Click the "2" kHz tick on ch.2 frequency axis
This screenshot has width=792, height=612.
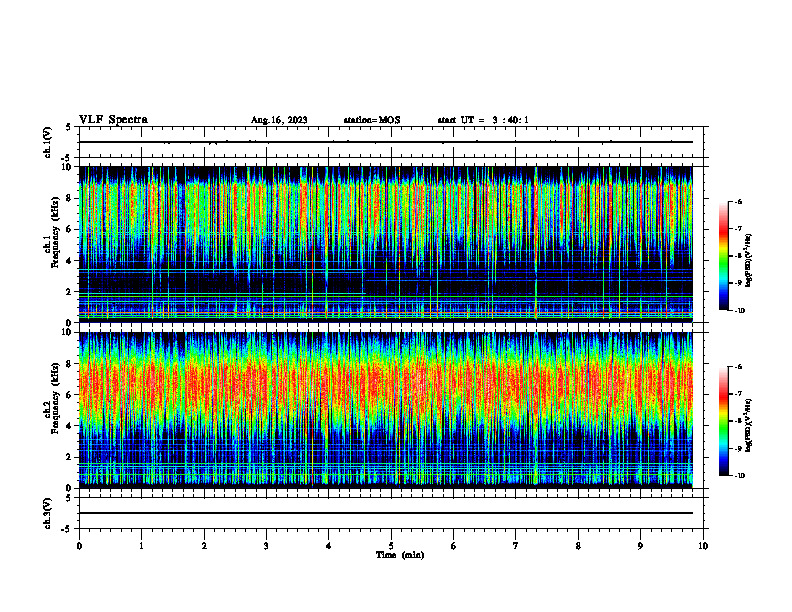70,457
